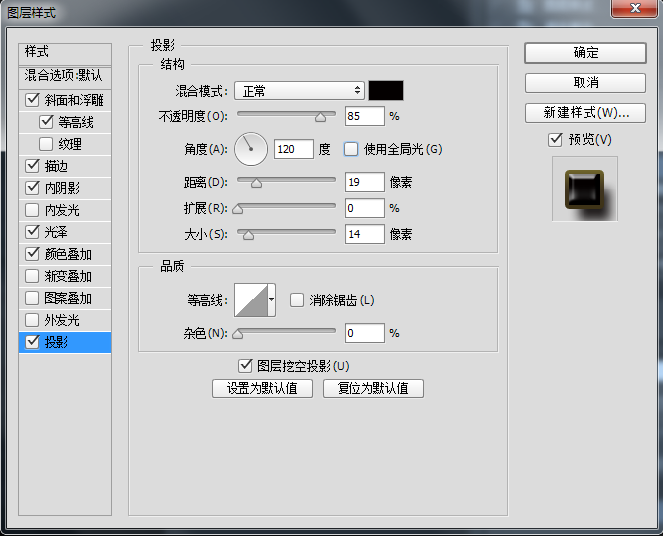Click the 扩展 input field
The width and height of the screenshot is (663, 536).
(364, 208)
